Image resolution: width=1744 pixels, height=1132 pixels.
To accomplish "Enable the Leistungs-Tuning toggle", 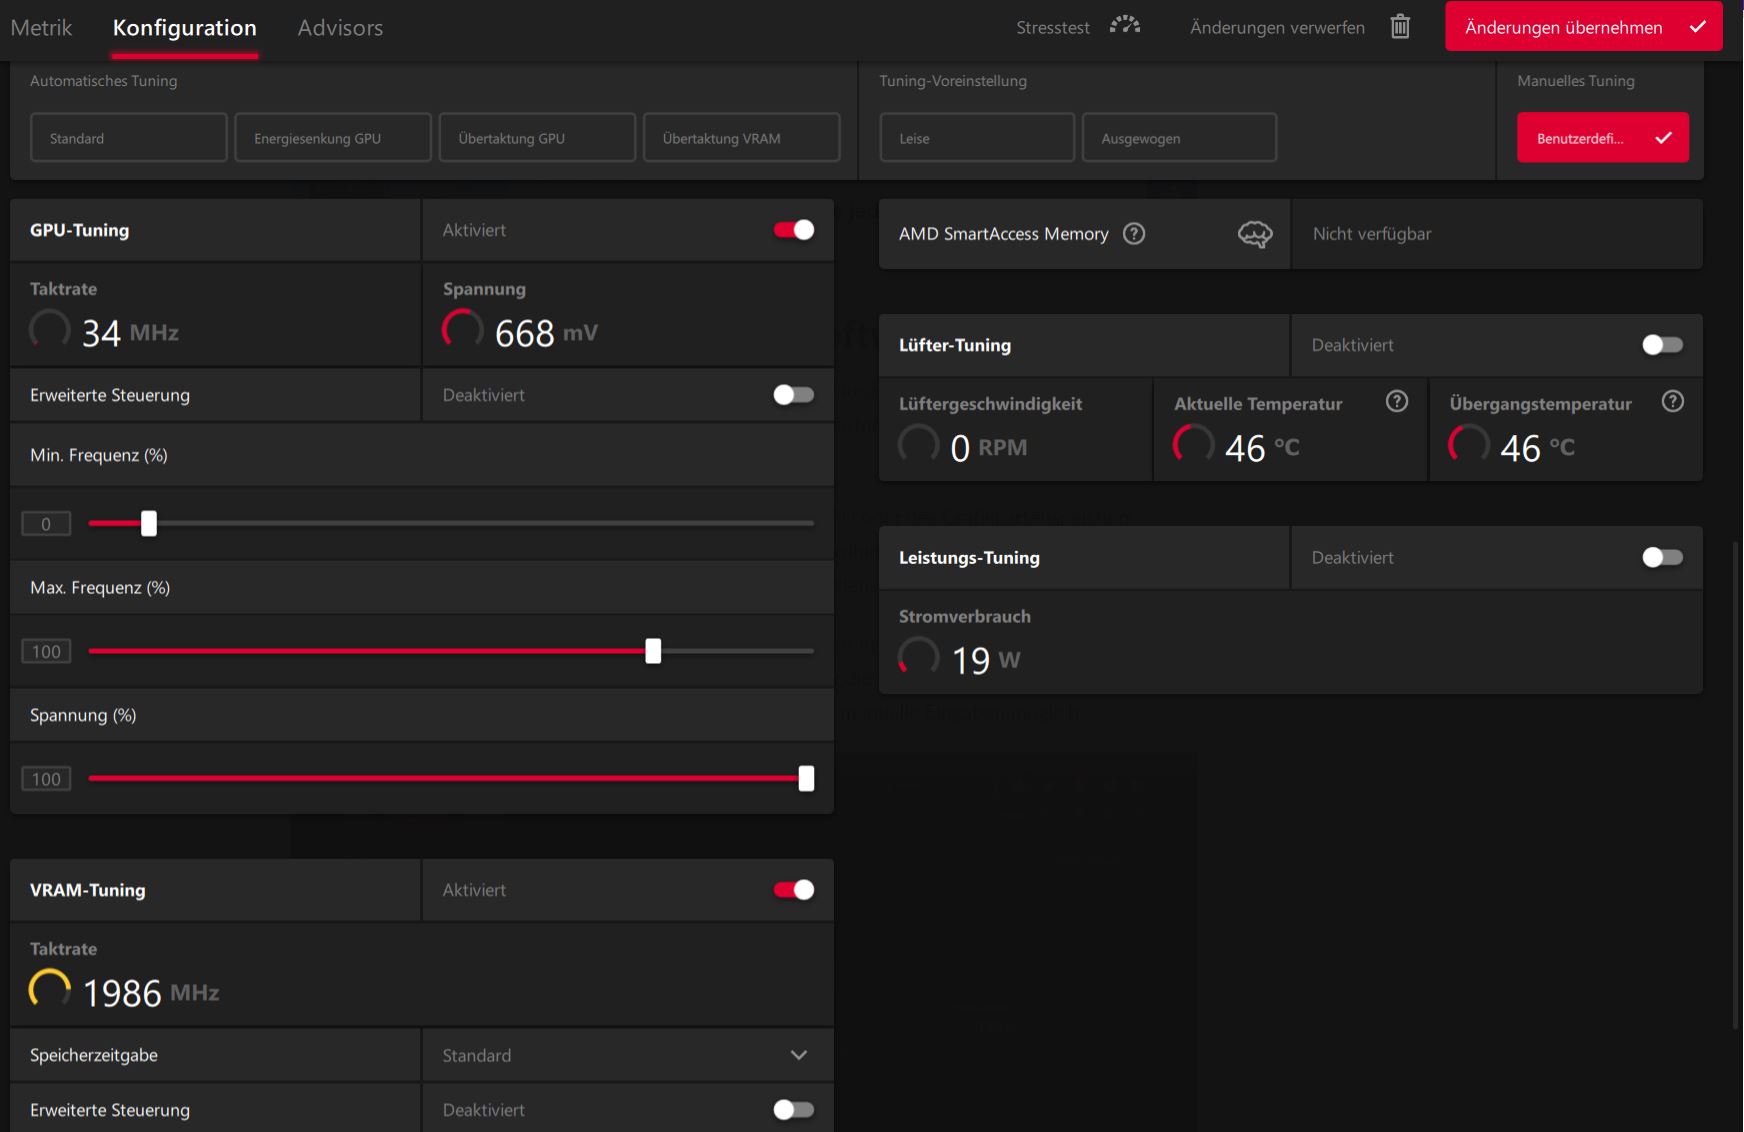I will [x=1662, y=558].
